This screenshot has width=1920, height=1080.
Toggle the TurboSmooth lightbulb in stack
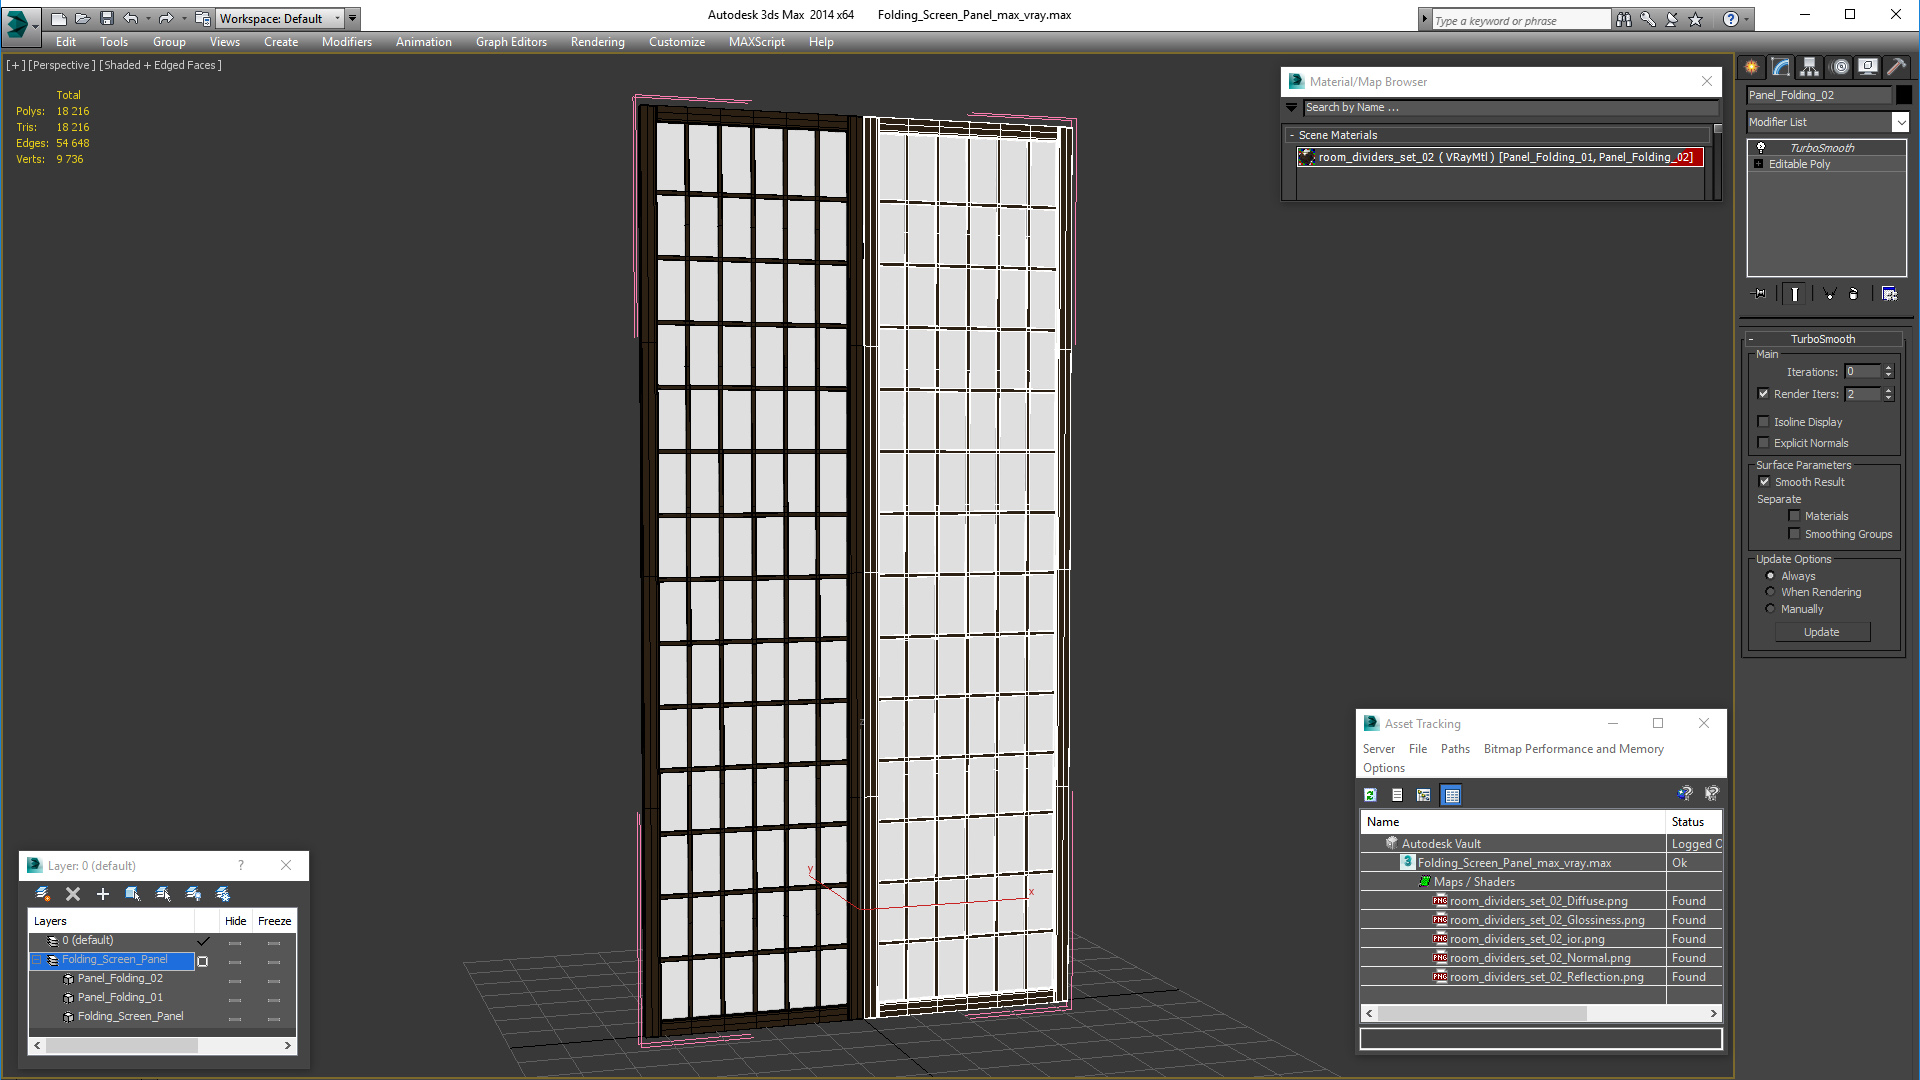pyautogui.click(x=1760, y=148)
